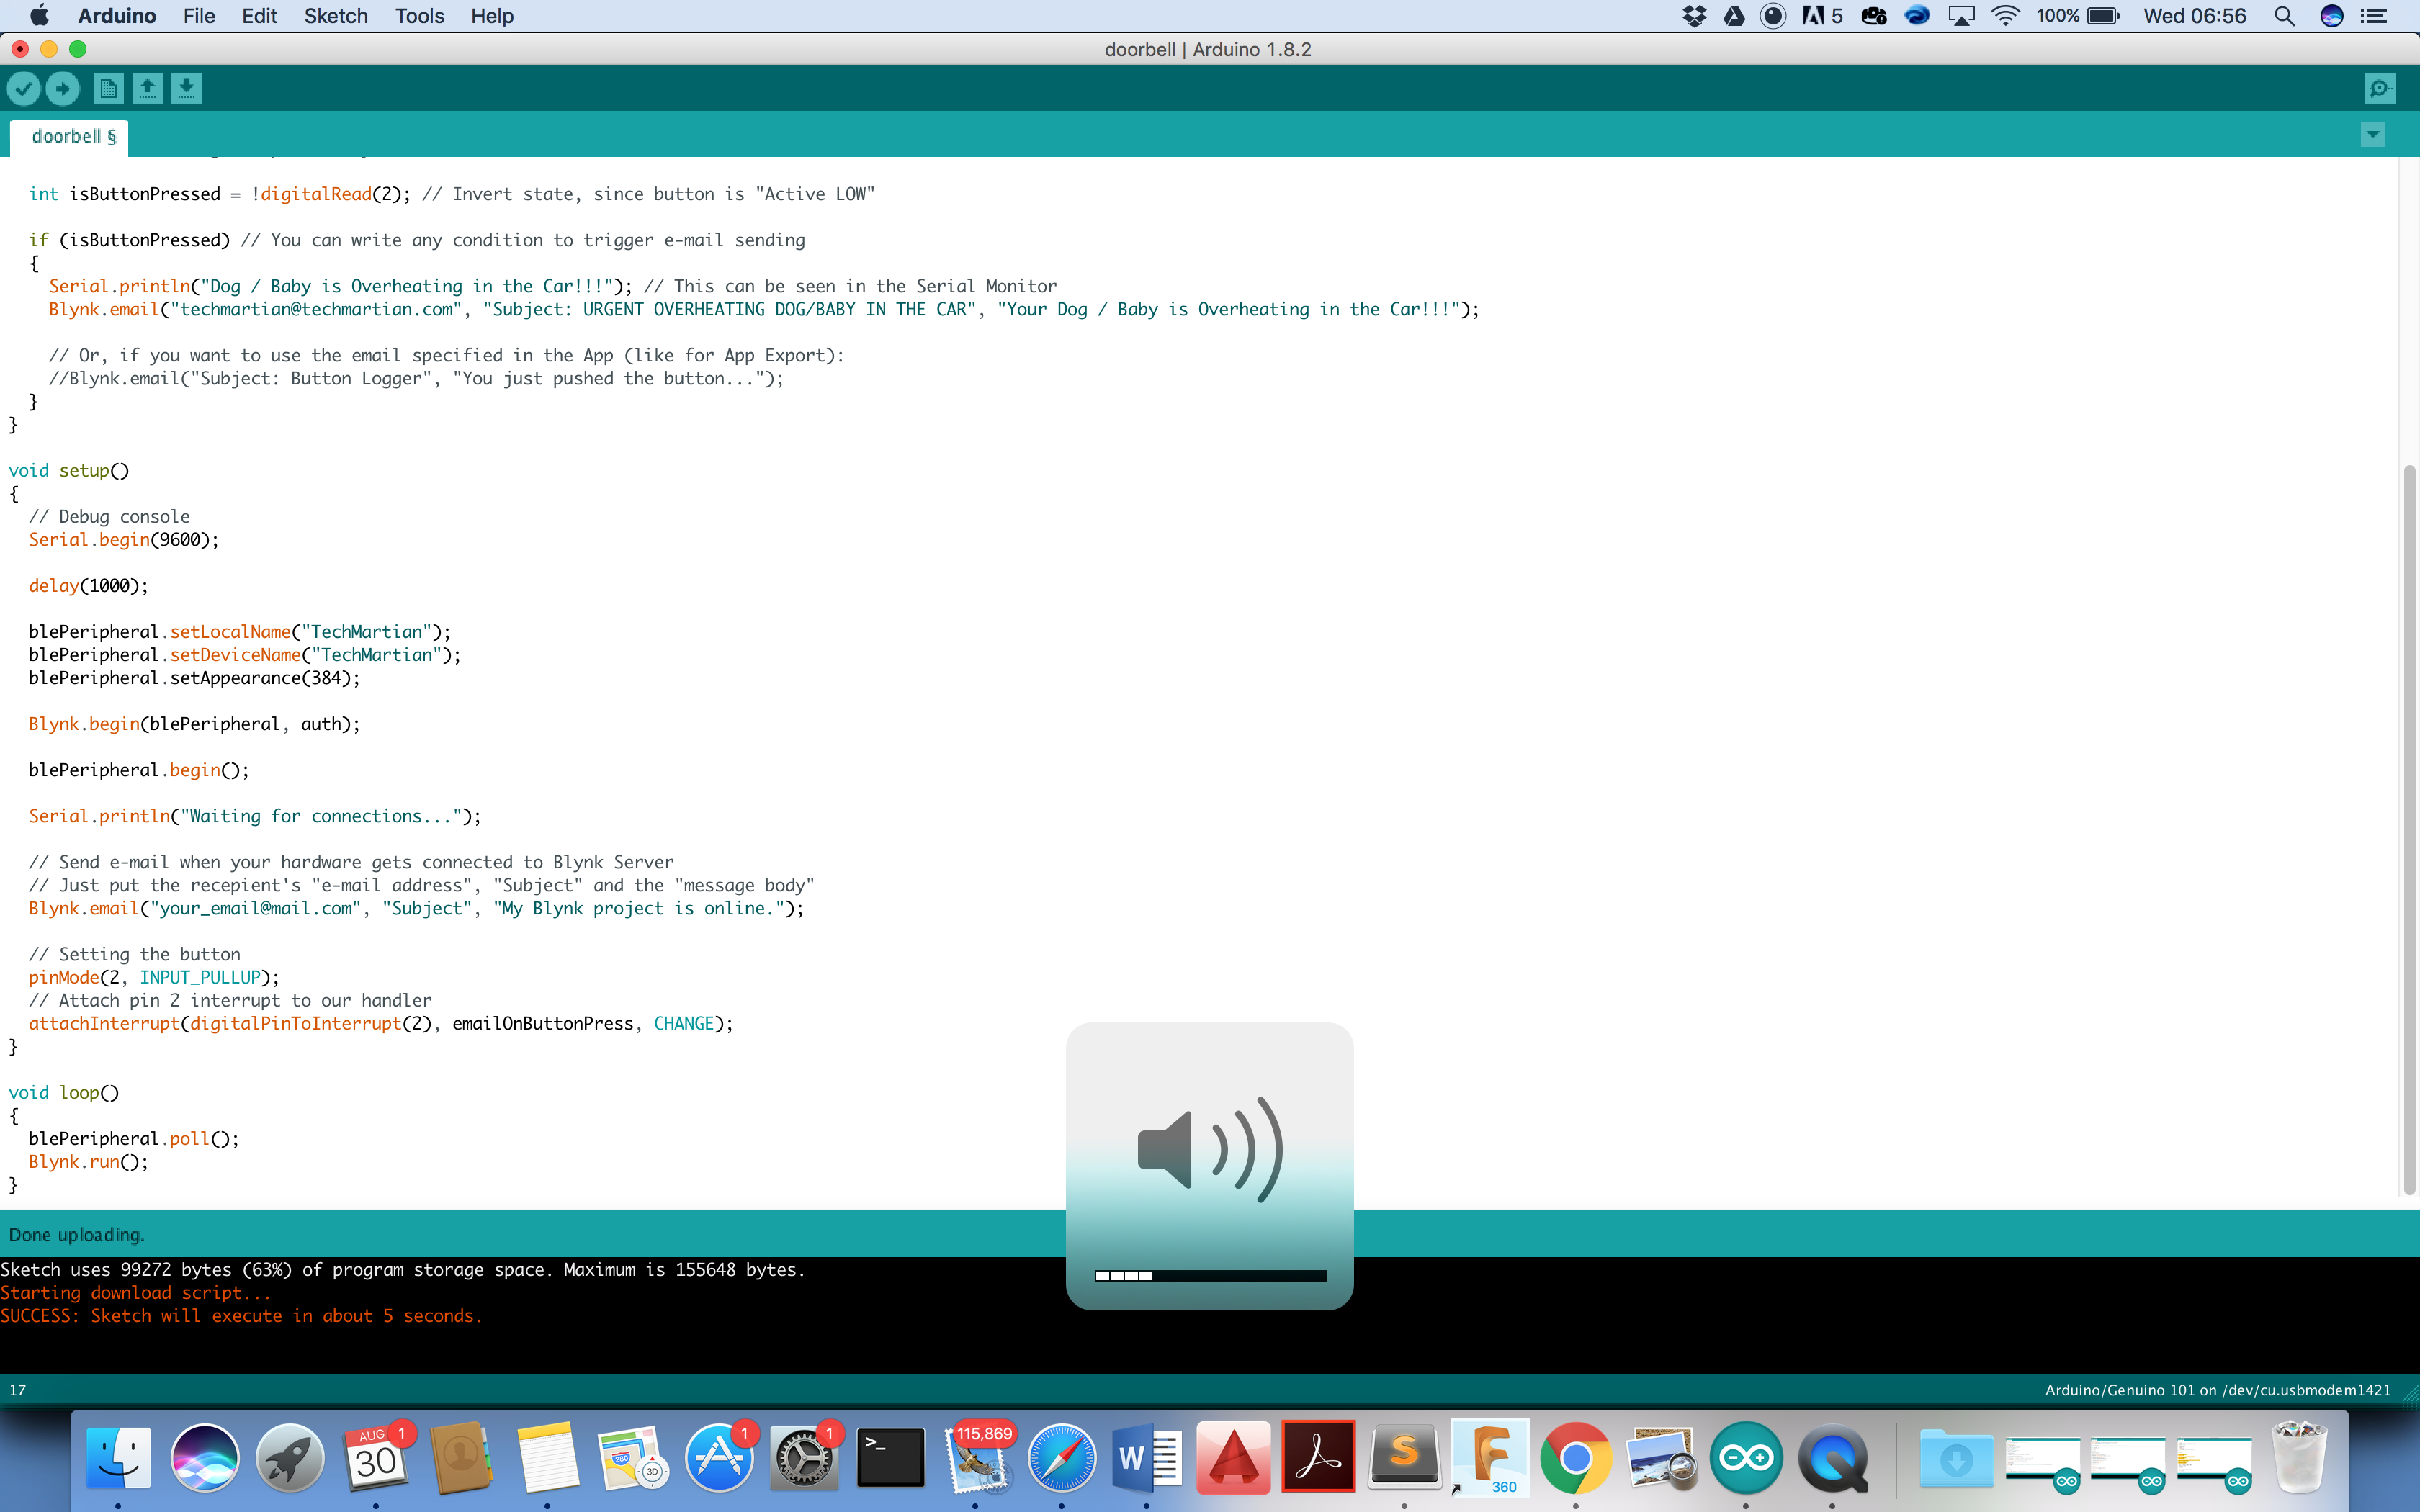Open App Store in the Dock
Image resolution: width=2420 pixels, height=1512 pixels.
pos(718,1457)
